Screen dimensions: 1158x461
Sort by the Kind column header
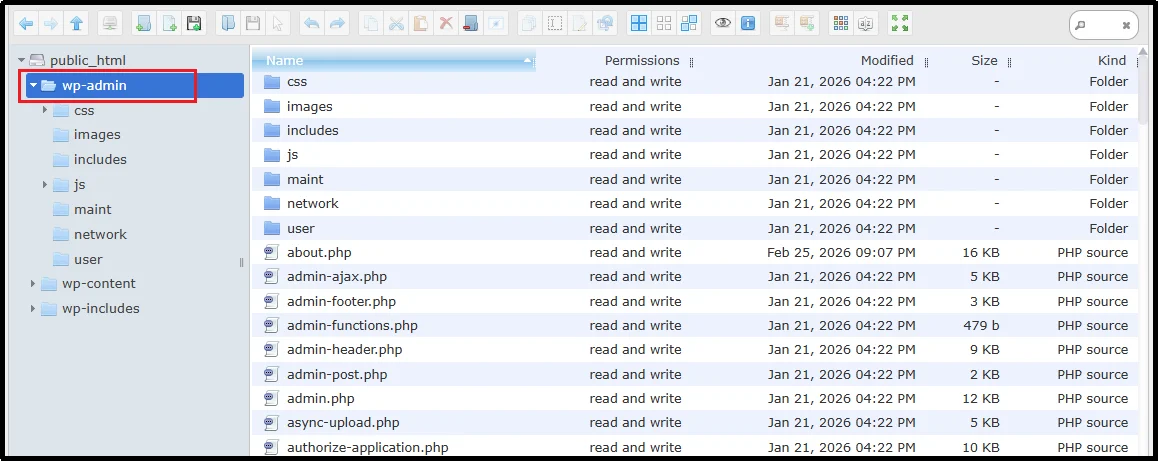(x=1111, y=61)
